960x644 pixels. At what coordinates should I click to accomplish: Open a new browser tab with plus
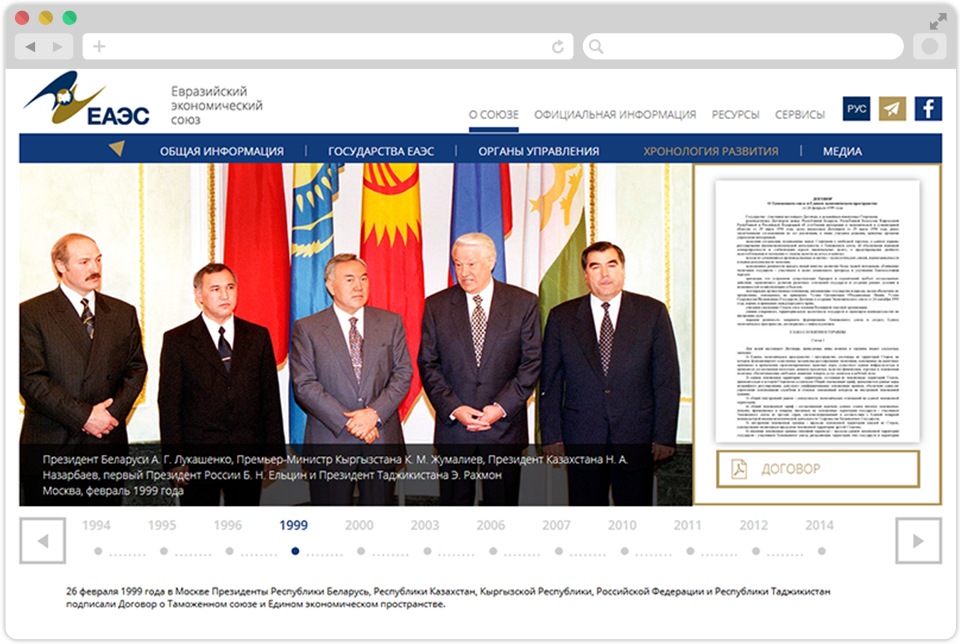tap(99, 47)
